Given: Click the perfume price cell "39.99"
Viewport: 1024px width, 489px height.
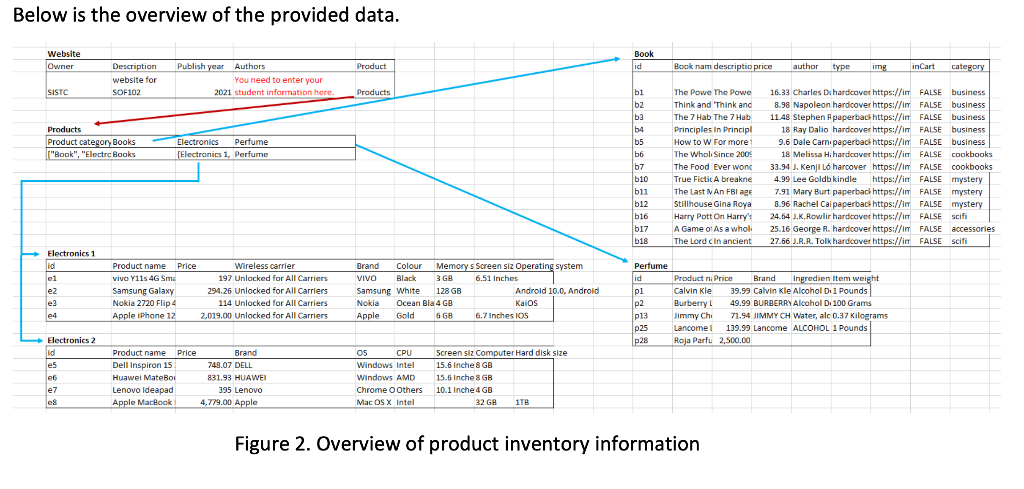Looking at the screenshot, I should [x=739, y=291].
